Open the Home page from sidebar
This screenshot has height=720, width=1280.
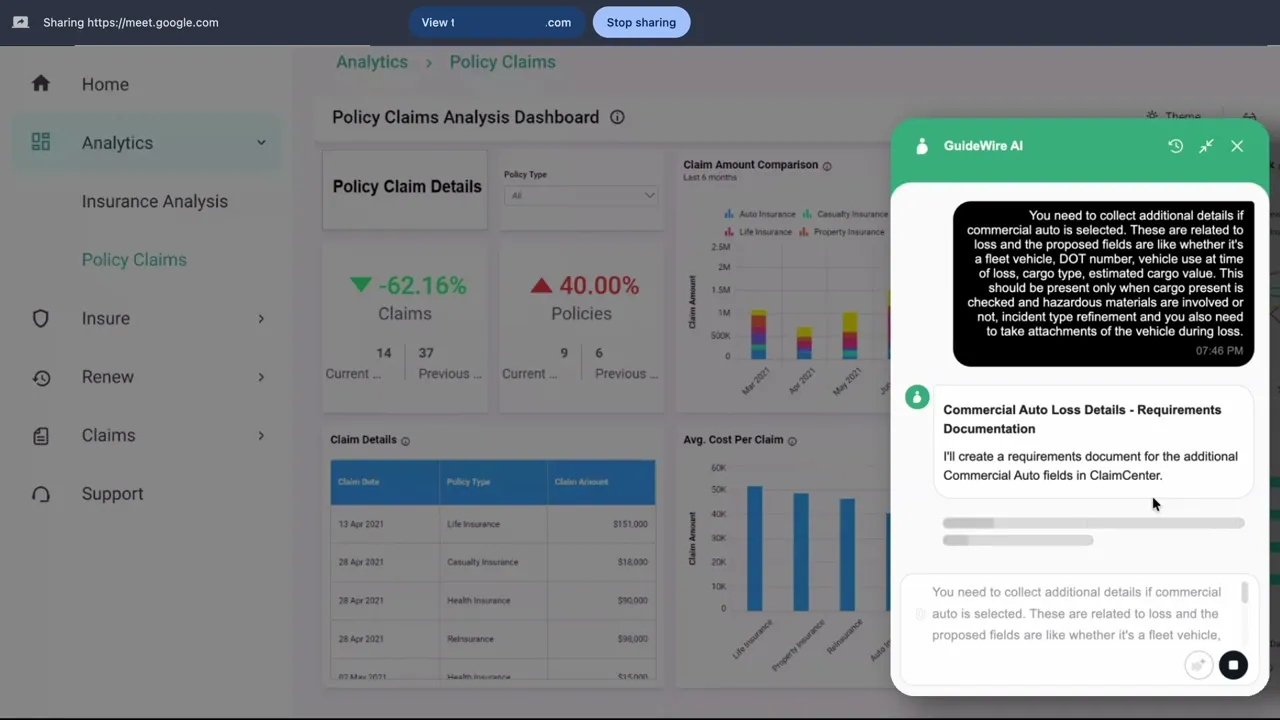(x=105, y=84)
